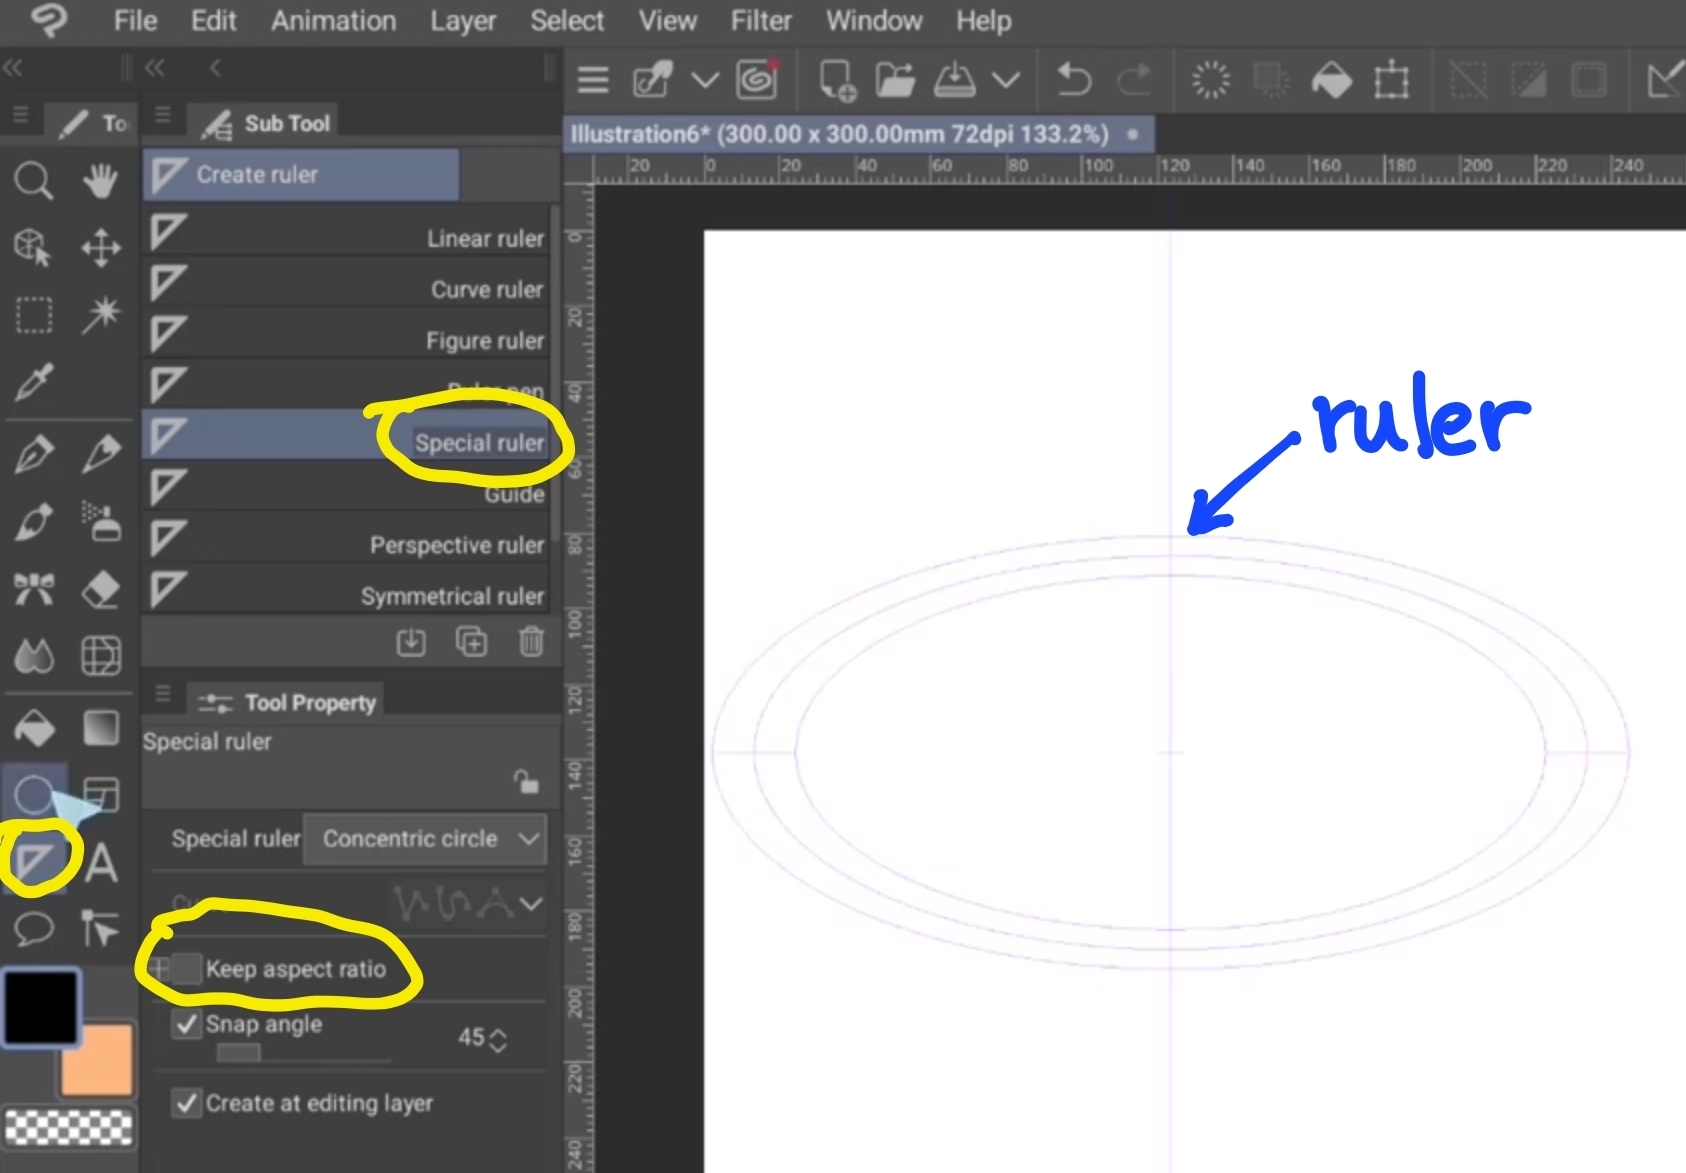
Task: Open the Filter menu
Action: tap(760, 21)
